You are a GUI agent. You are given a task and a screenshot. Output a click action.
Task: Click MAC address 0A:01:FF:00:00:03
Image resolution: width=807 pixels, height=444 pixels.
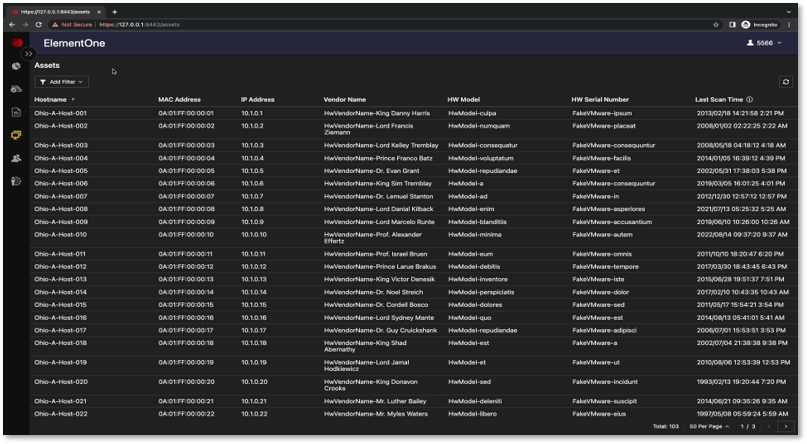(x=186, y=146)
